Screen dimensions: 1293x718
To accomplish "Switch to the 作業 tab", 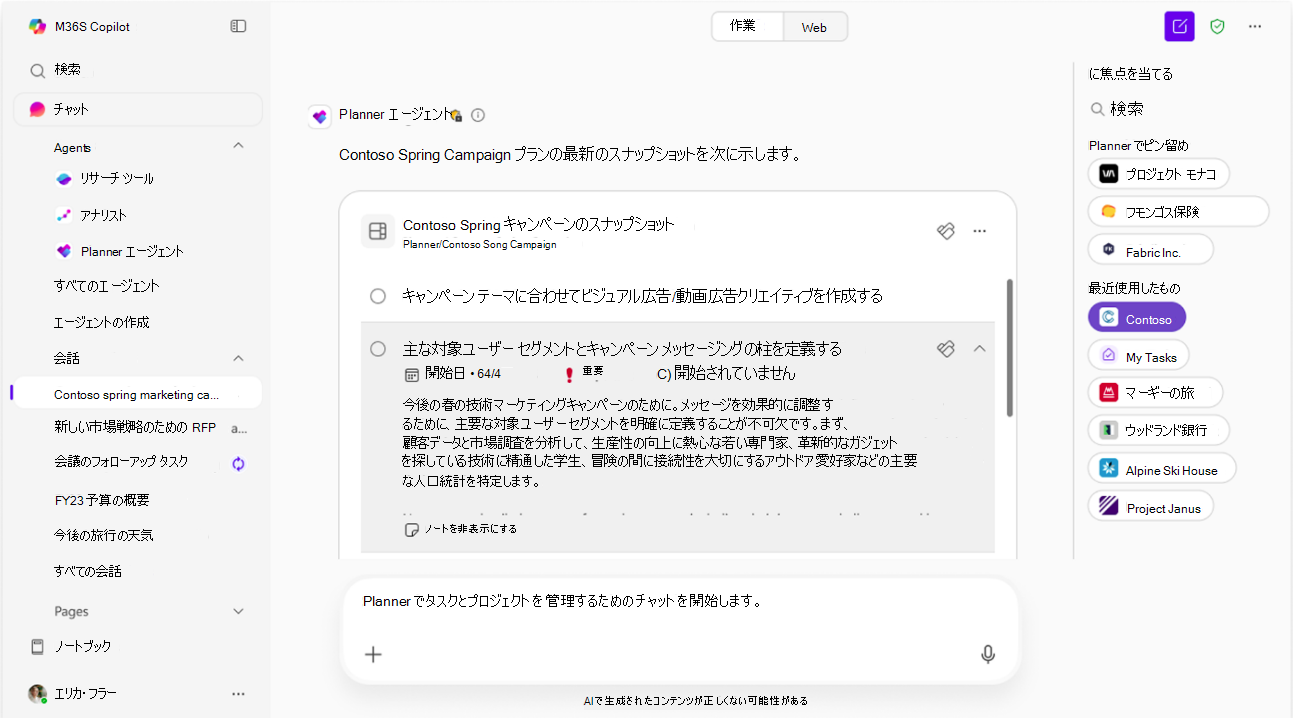I will tap(747, 27).
